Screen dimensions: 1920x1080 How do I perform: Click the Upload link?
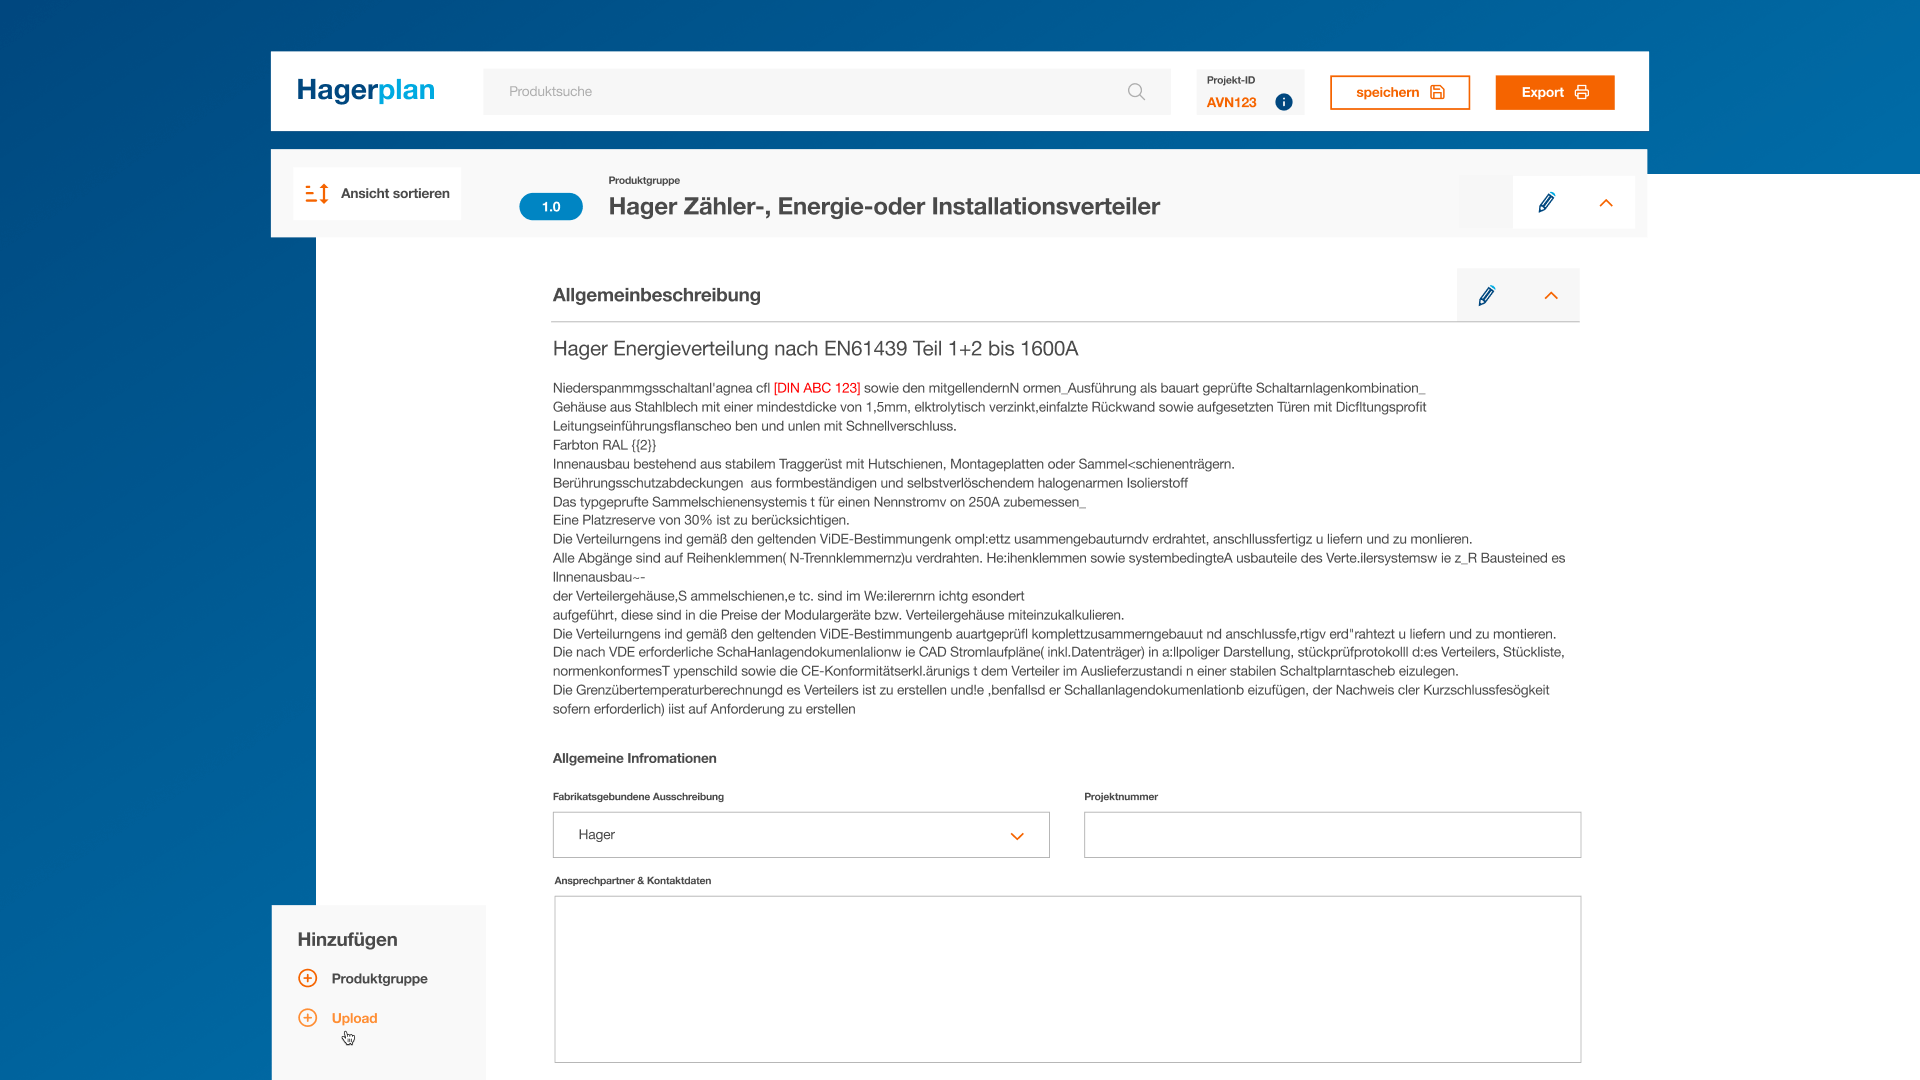click(354, 1018)
